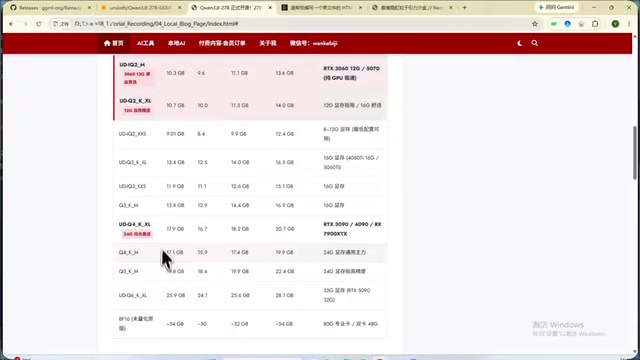Switch to the fourth HTML writing tab

pos(322,7)
